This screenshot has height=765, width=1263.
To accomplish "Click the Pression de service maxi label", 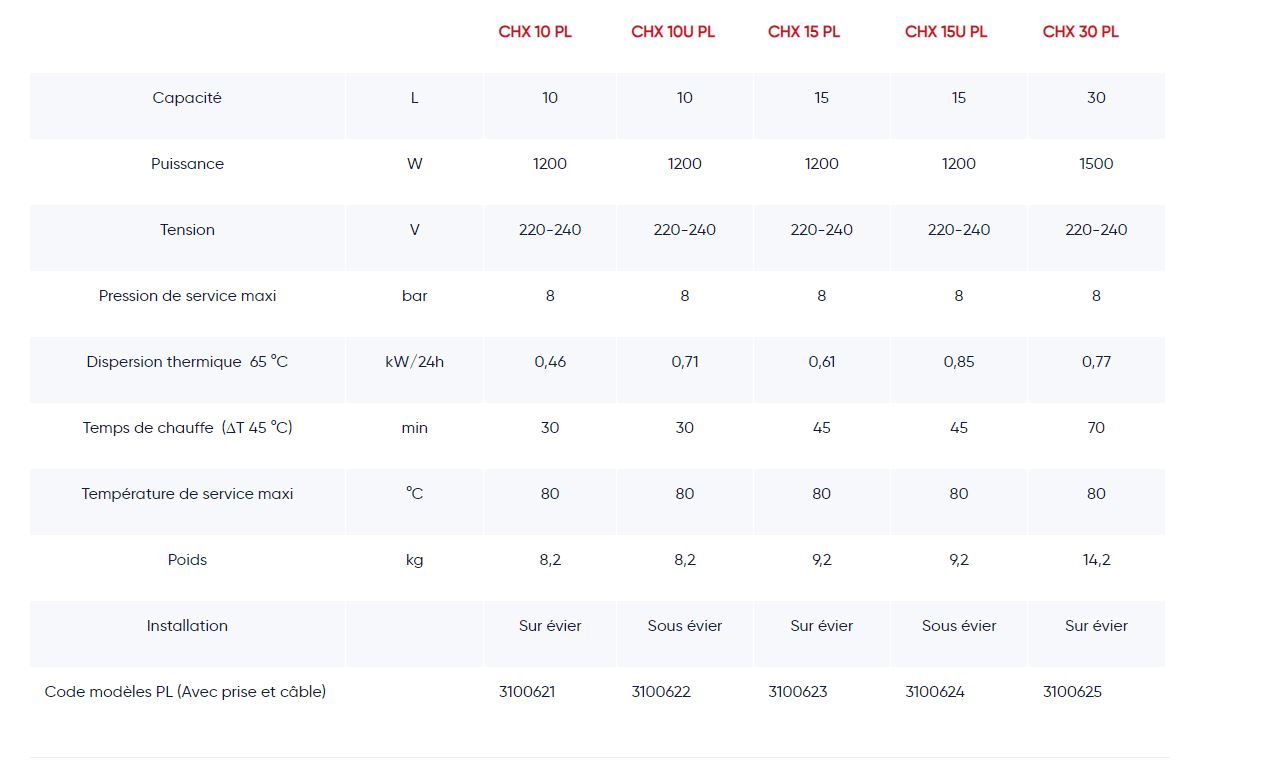I will coord(187,296).
